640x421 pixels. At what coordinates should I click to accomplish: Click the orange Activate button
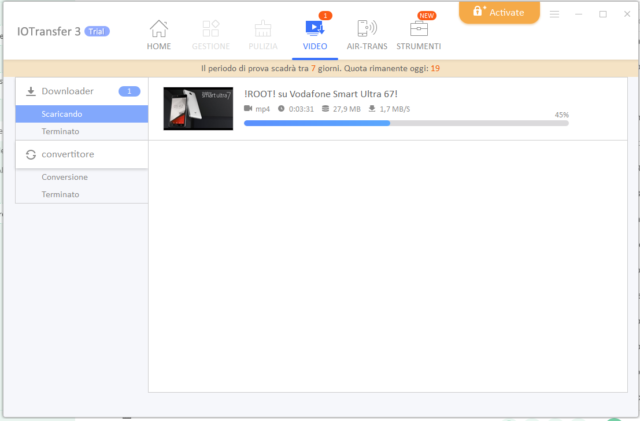(499, 12)
